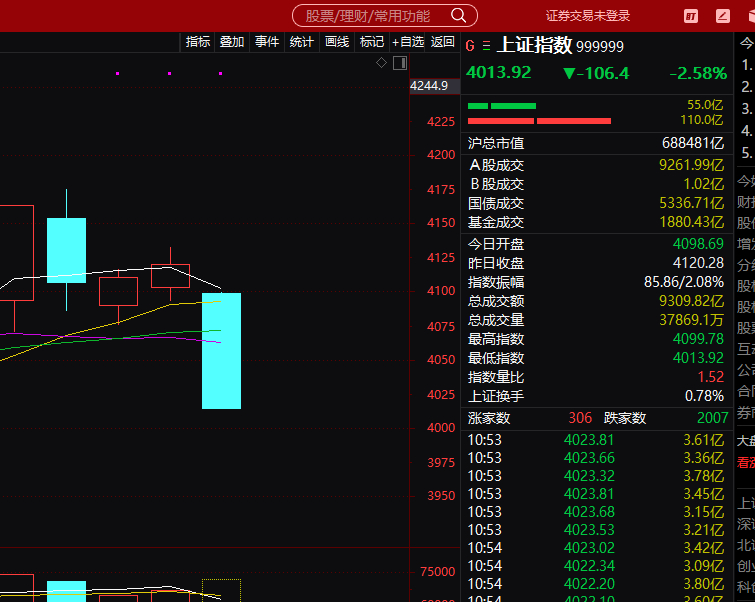Click the 返回 back button

(443, 42)
